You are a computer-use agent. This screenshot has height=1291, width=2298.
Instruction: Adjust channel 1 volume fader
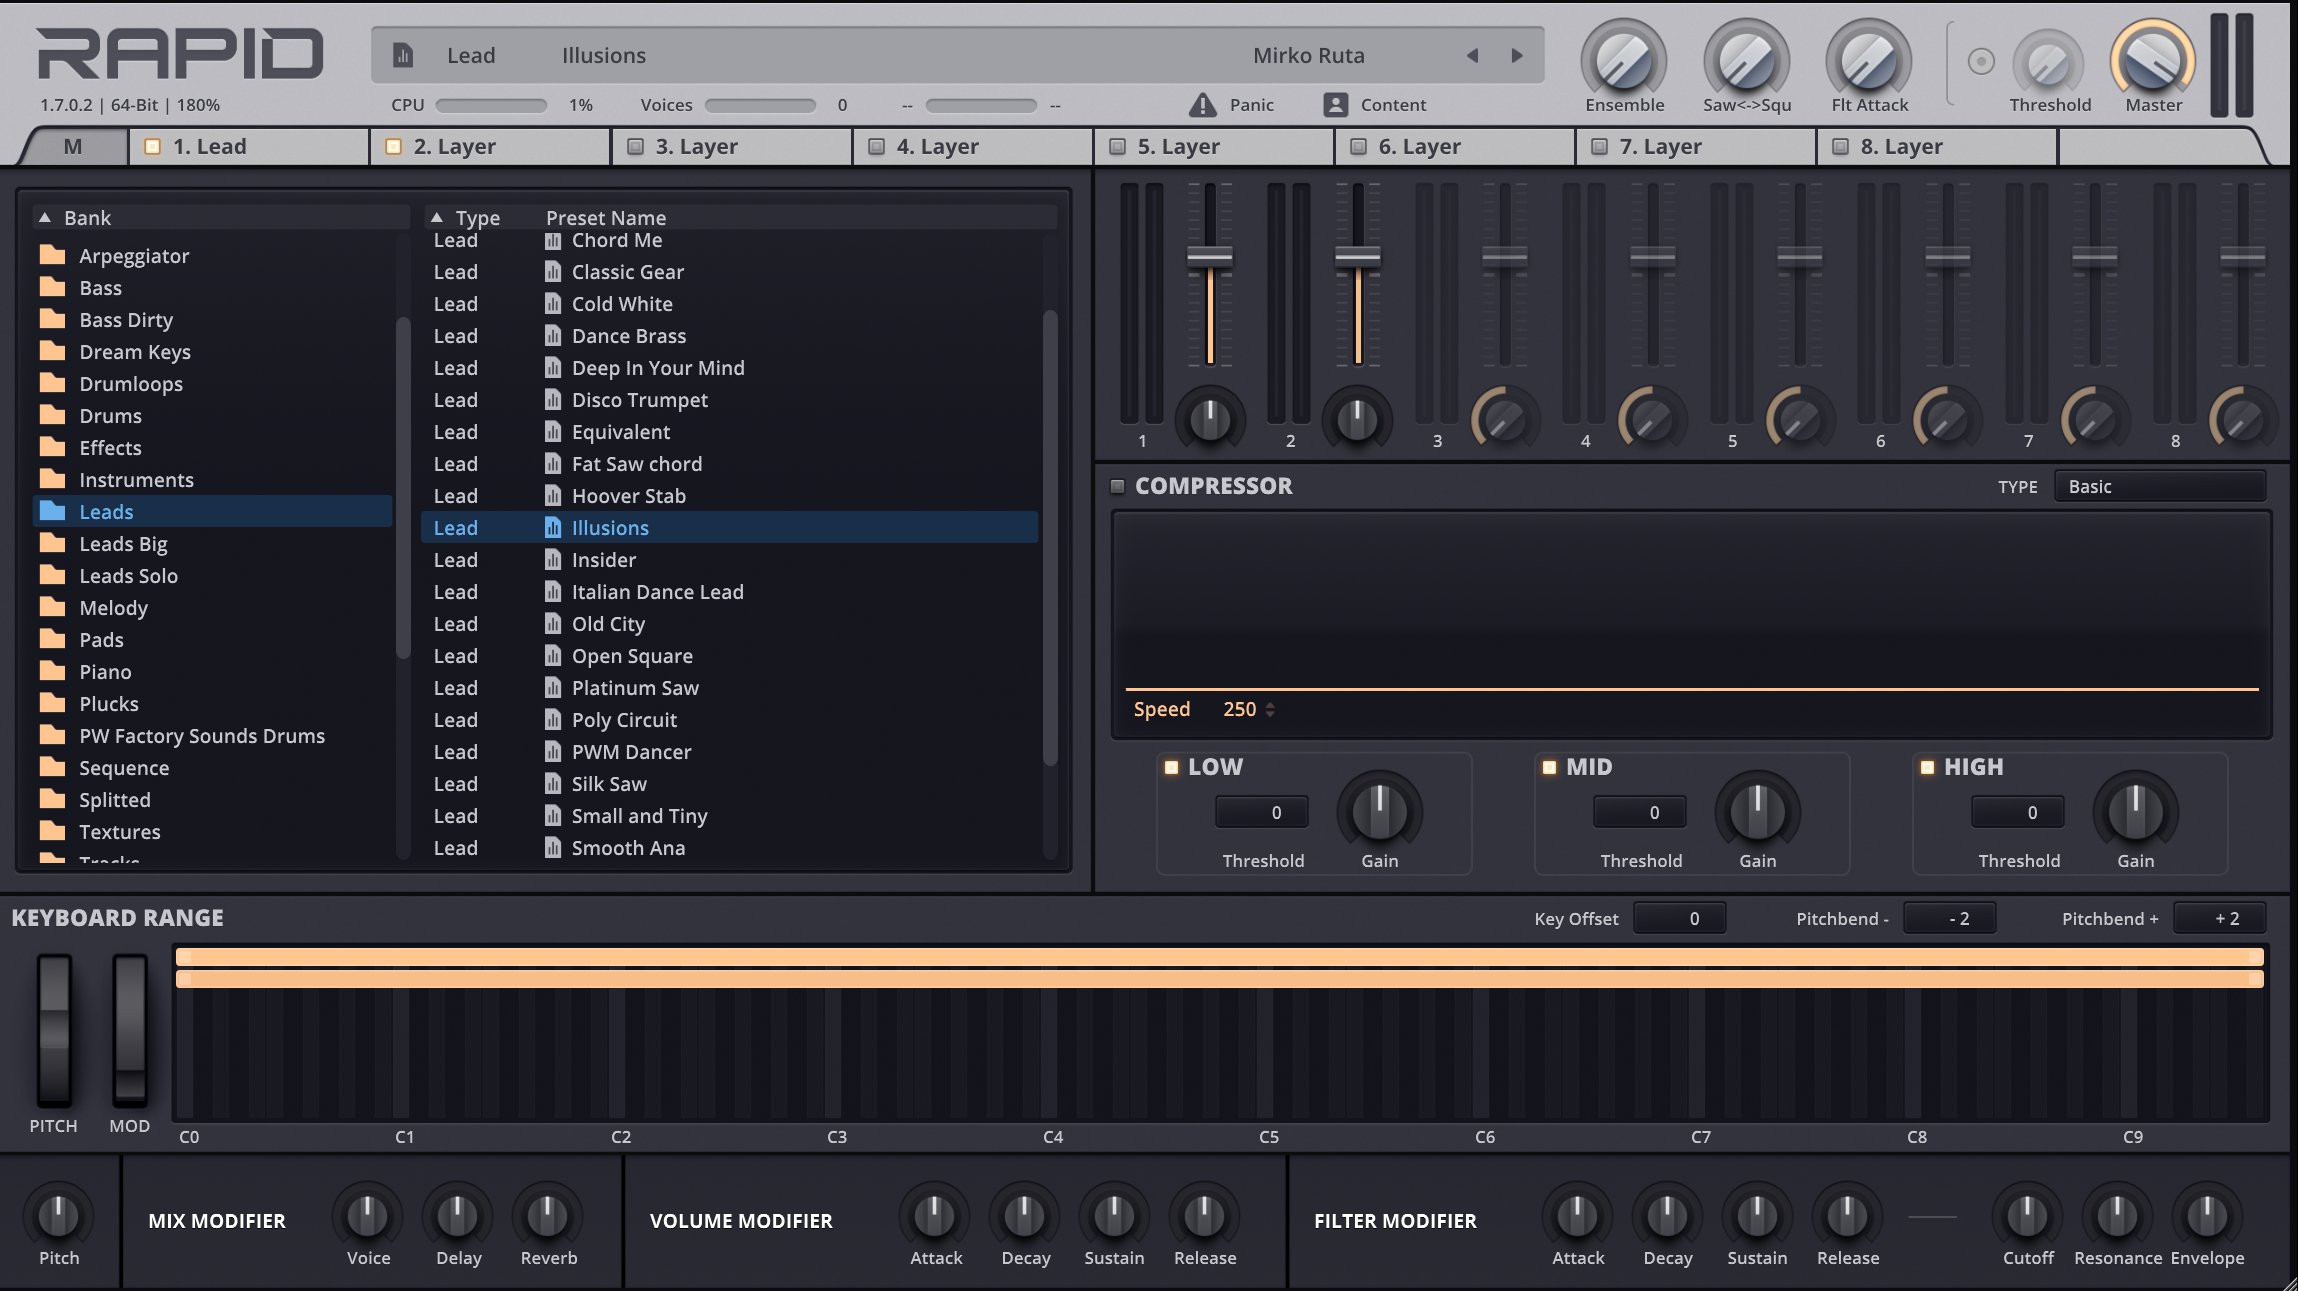point(1210,256)
